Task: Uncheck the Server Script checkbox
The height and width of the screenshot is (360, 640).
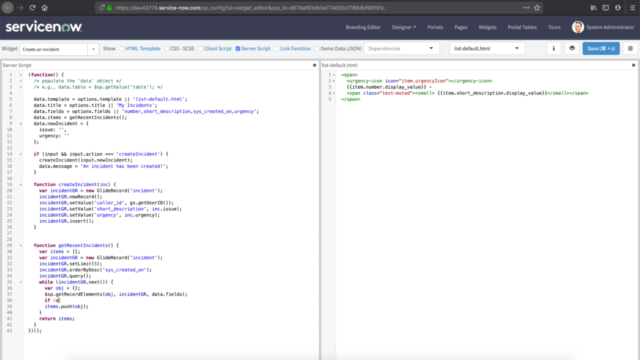Action: click(x=238, y=49)
